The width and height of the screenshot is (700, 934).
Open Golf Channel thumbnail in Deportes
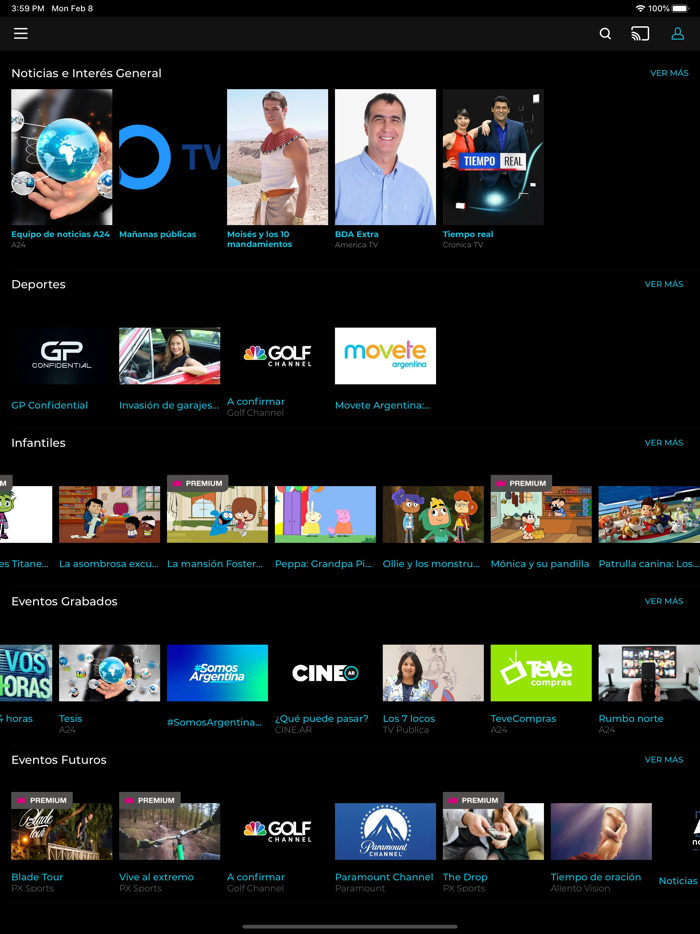pyautogui.click(x=277, y=356)
